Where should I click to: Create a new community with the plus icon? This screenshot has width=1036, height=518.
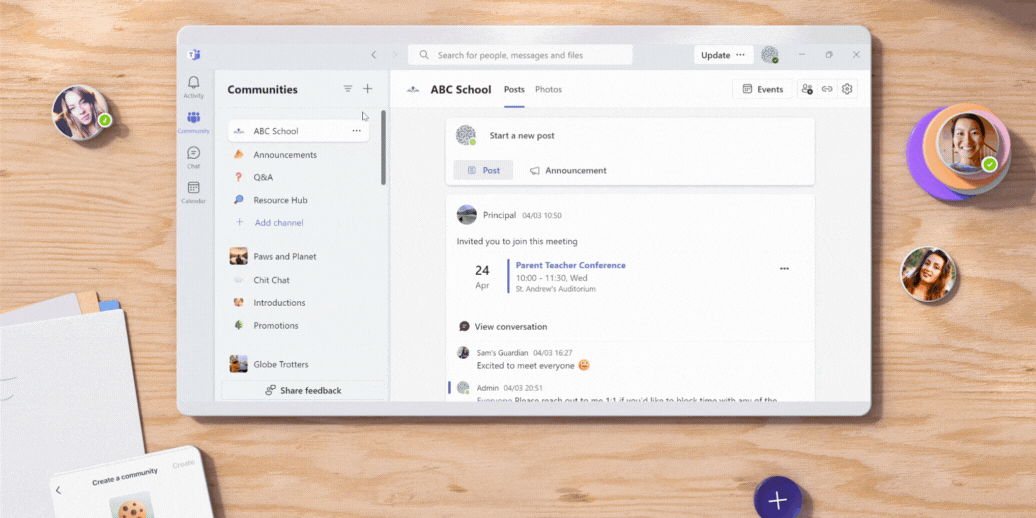368,89
